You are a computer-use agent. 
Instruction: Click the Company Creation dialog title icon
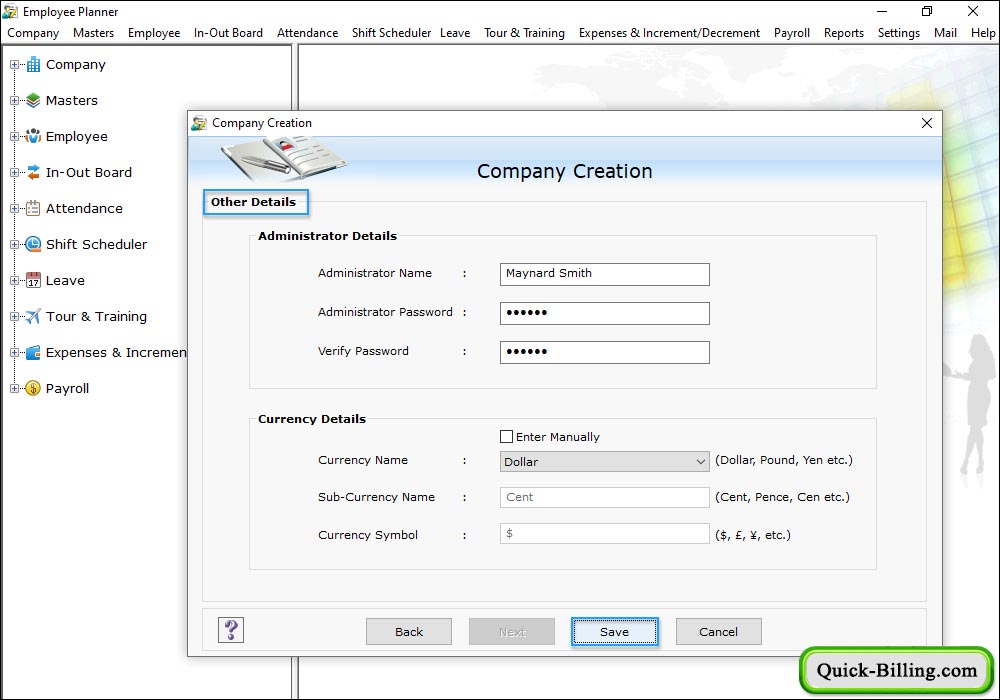[x=200, y=123]
